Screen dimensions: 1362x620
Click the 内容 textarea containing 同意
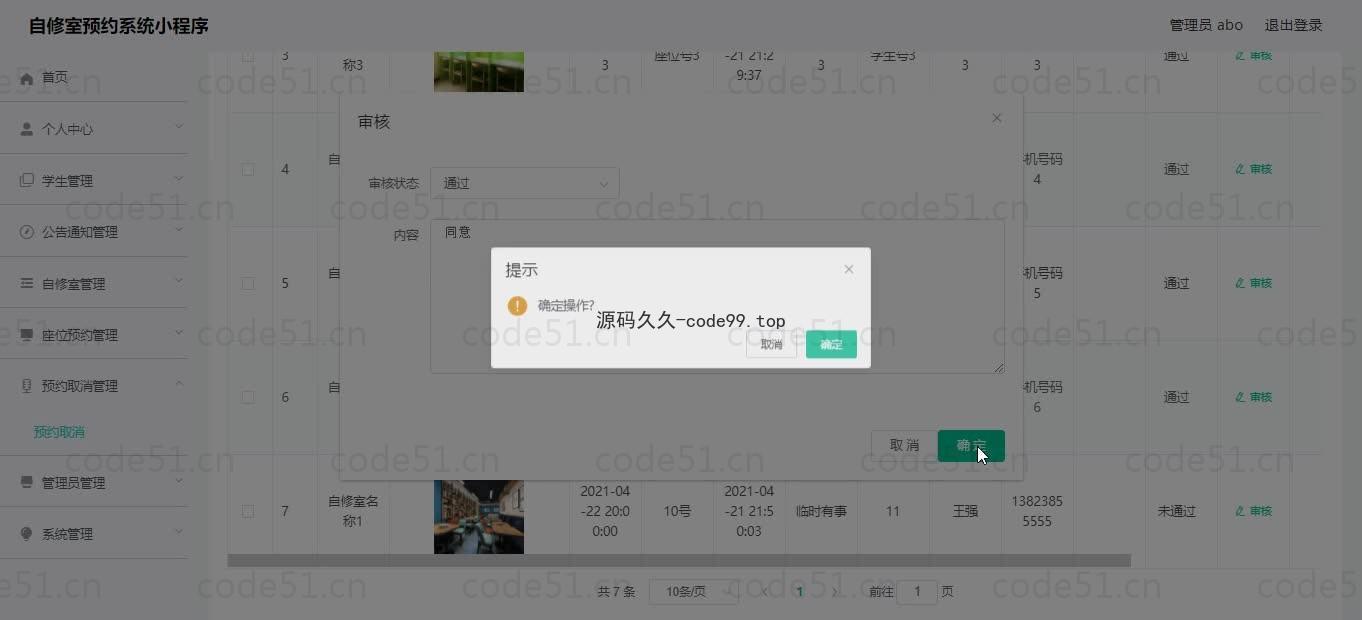pos(717,297)
